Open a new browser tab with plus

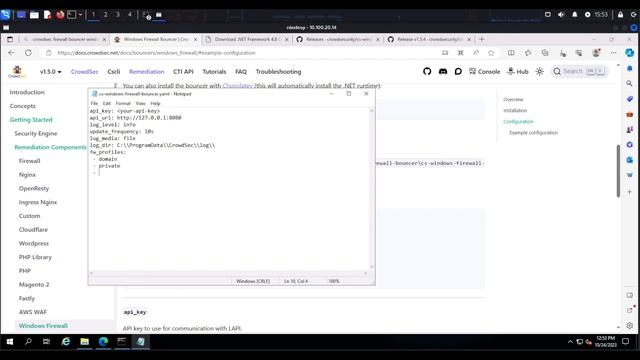coord(482,39)
